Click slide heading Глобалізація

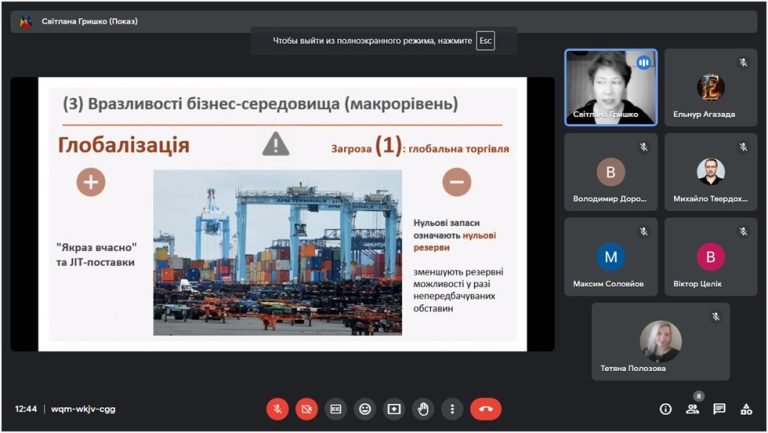[x=123, y=145]
